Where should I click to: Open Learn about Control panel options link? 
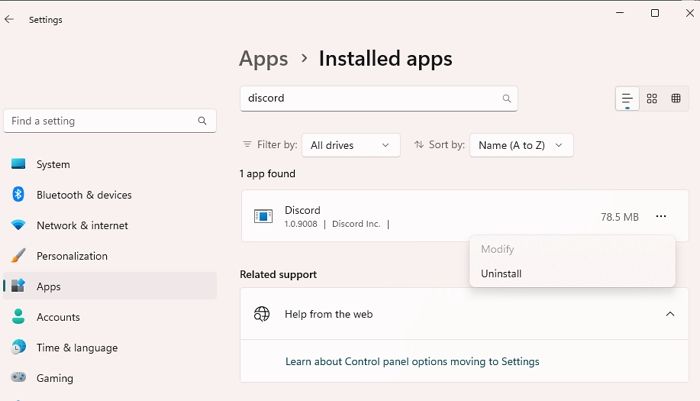click(412, 361)
